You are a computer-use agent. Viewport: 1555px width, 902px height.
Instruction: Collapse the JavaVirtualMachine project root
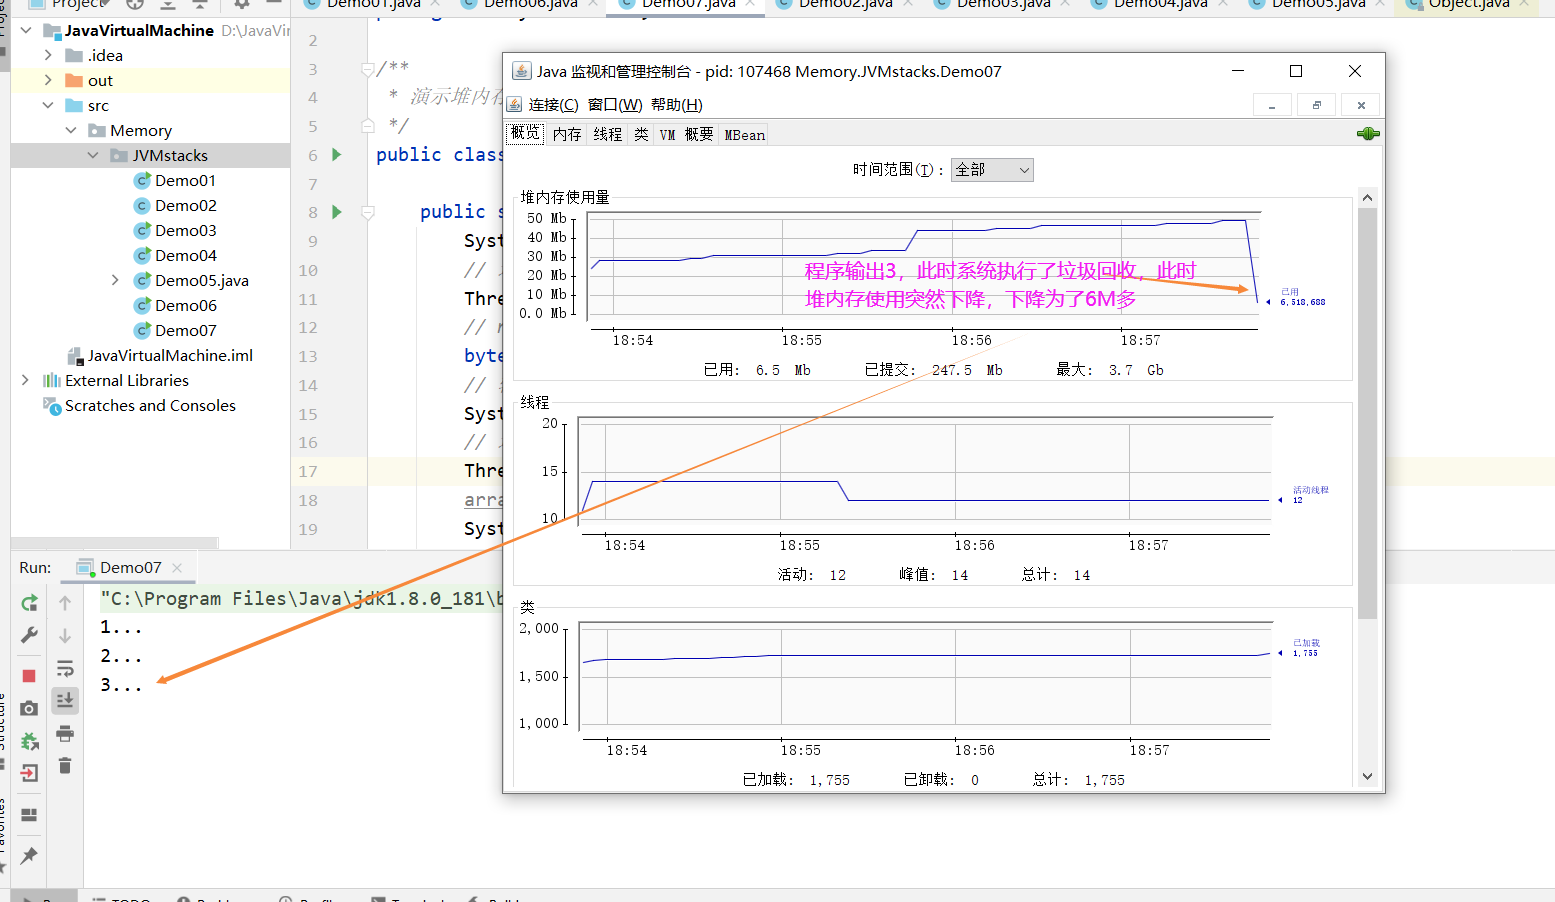pos(26,30)
